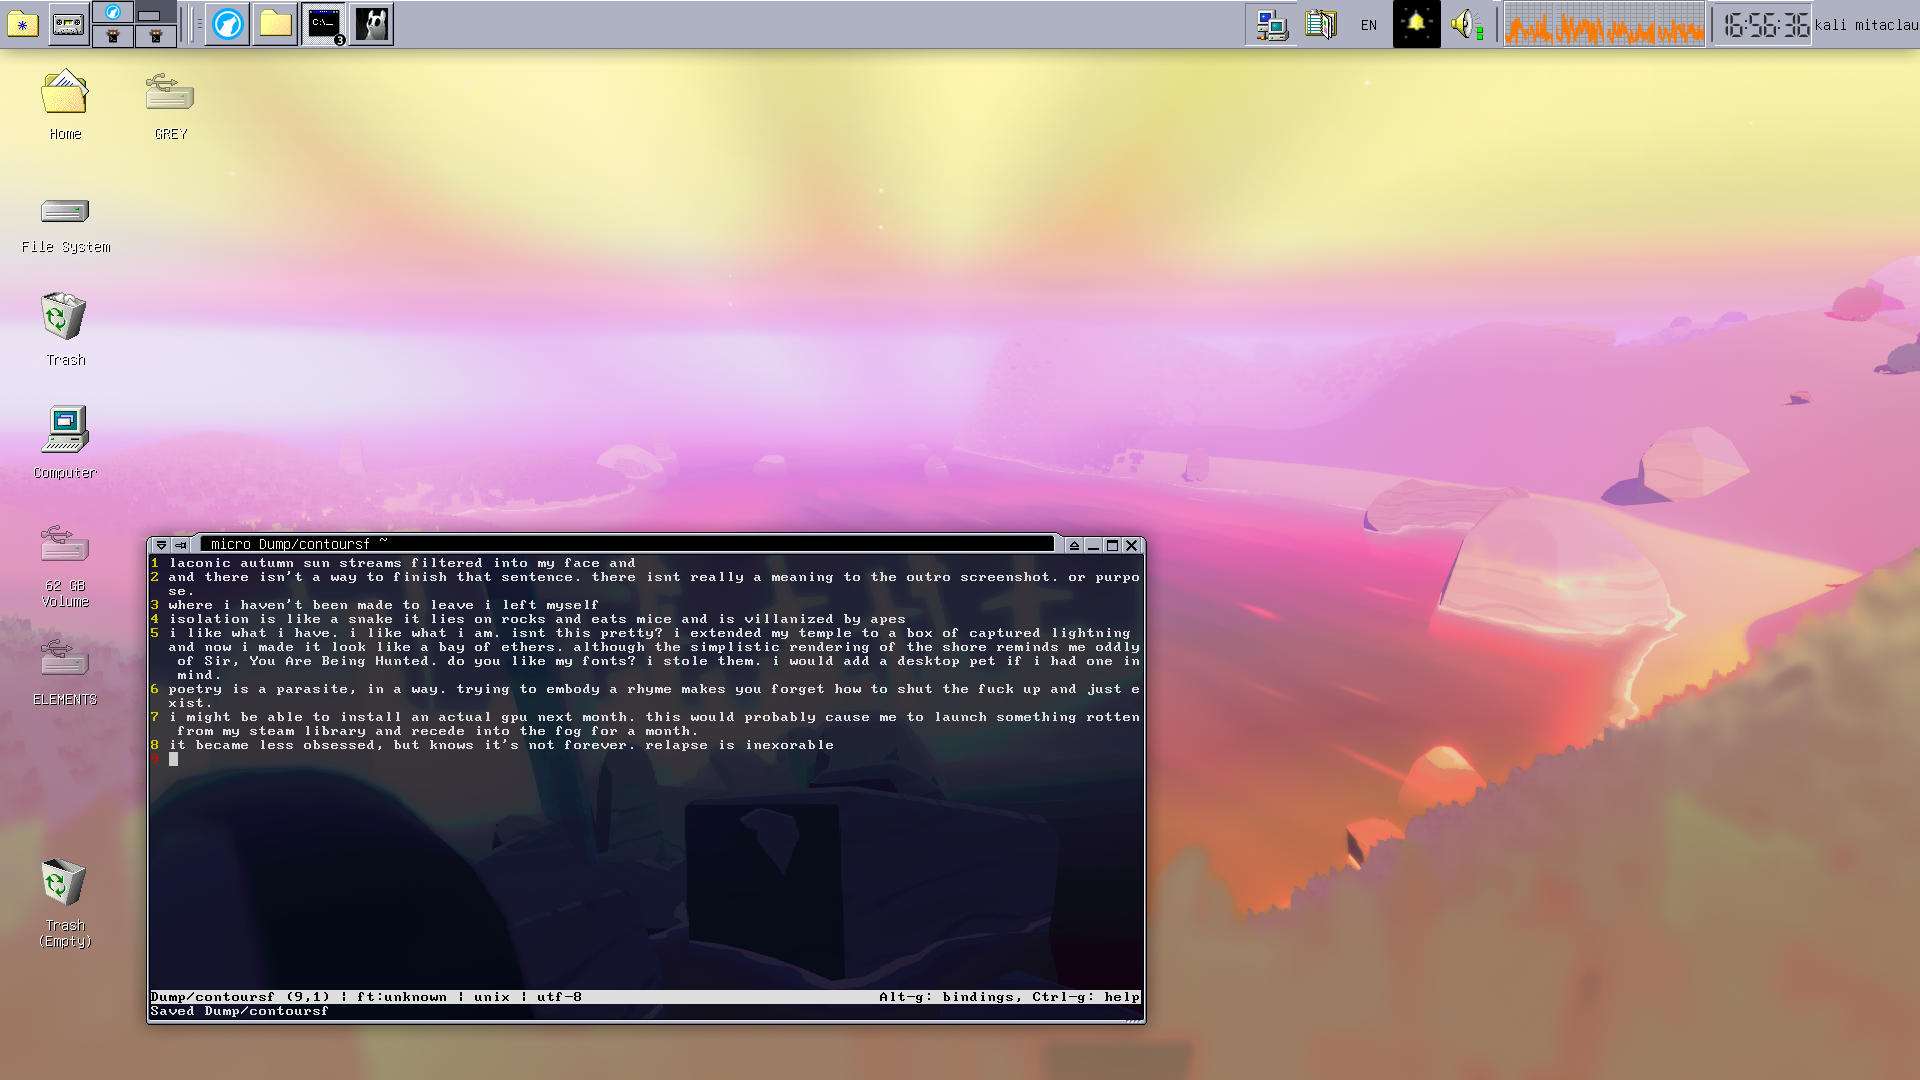The image size is (1920, 1080).
Task: Select bottom-left workspace with terminal in pager
Action: tap(113, 36)
